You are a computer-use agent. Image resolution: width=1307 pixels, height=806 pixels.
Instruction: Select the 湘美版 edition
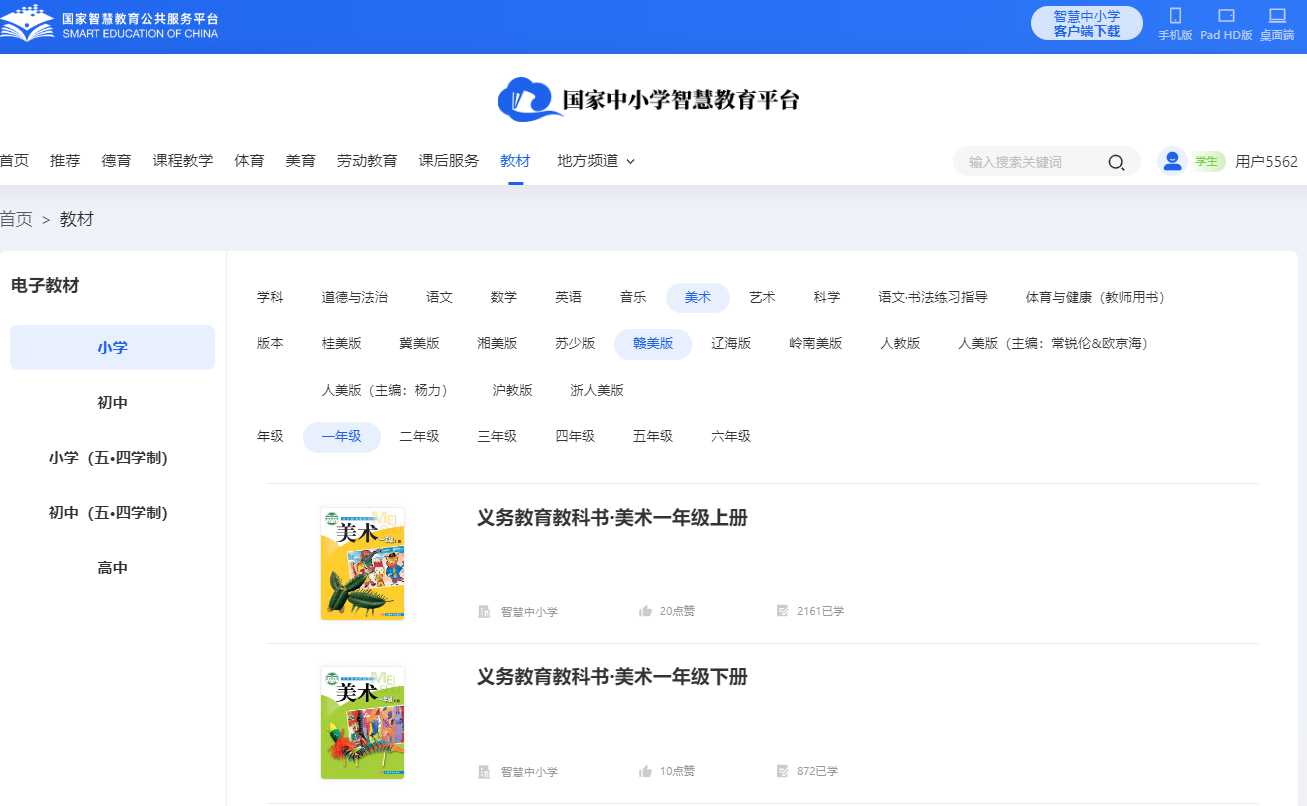coord(498,344)
